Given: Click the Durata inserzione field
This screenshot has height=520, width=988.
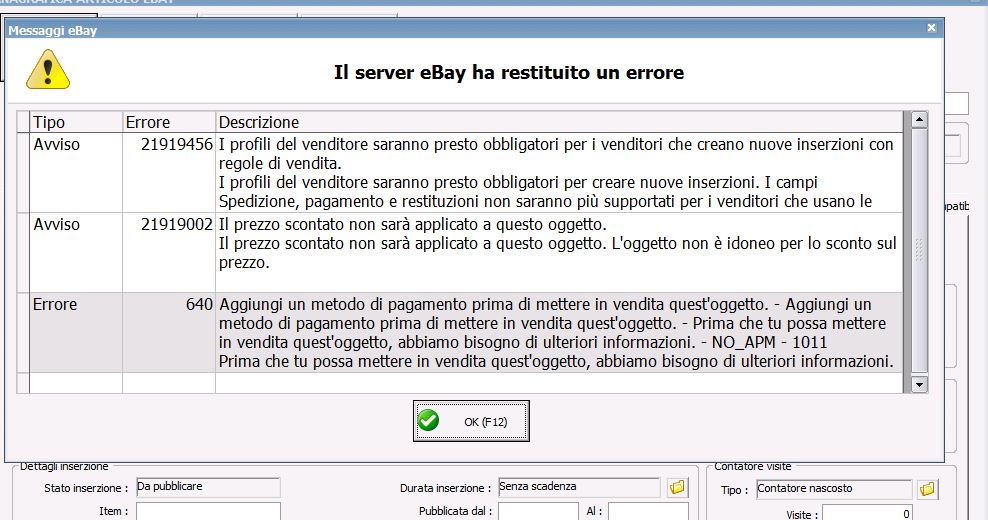Looking at the screenshot, I should [x=579, y=487].
